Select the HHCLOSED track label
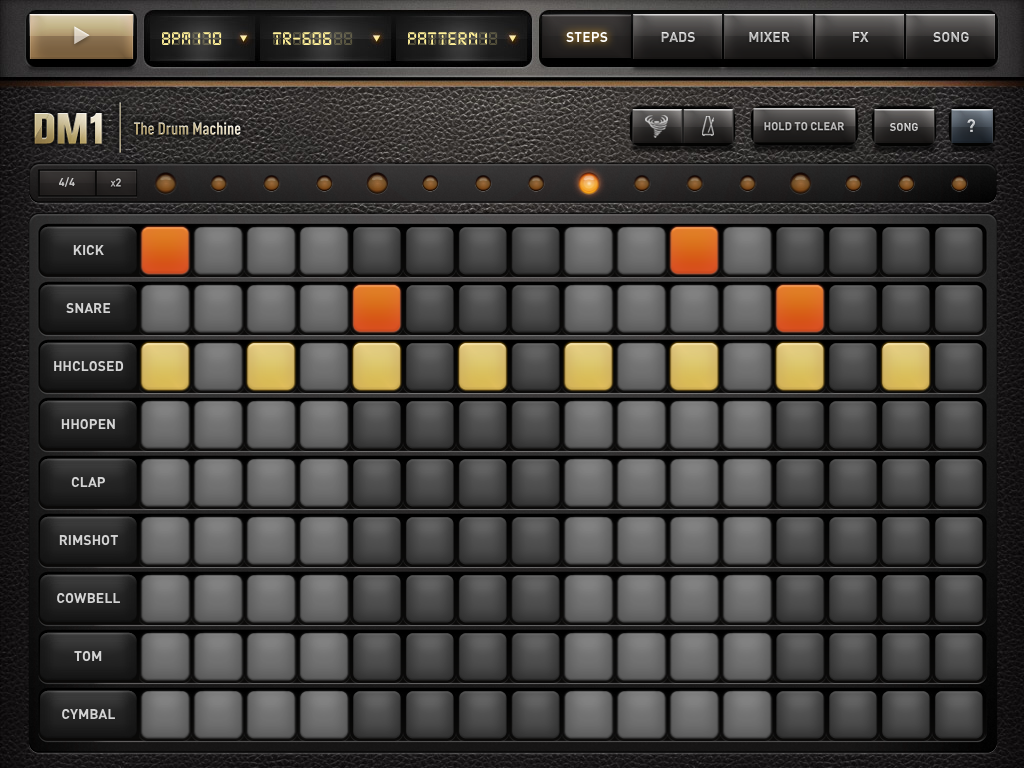The width and height of the screenshot is (1024, 768). 88,366
